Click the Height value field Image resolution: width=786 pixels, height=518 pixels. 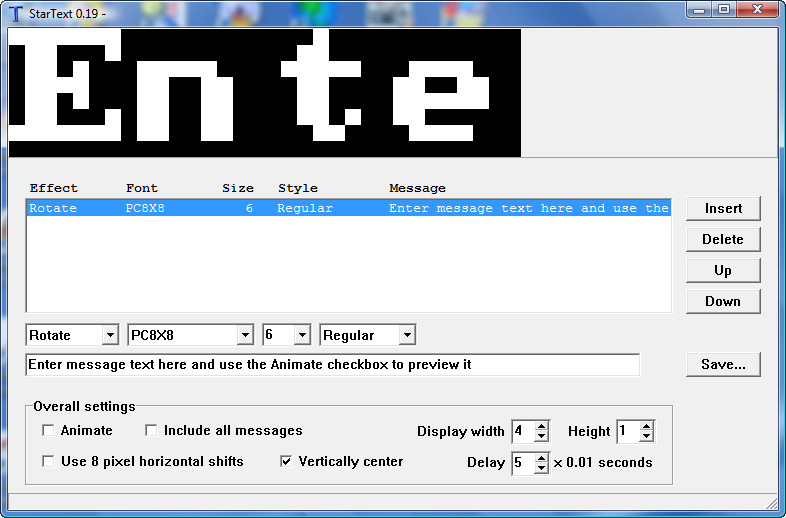[629, 431]
